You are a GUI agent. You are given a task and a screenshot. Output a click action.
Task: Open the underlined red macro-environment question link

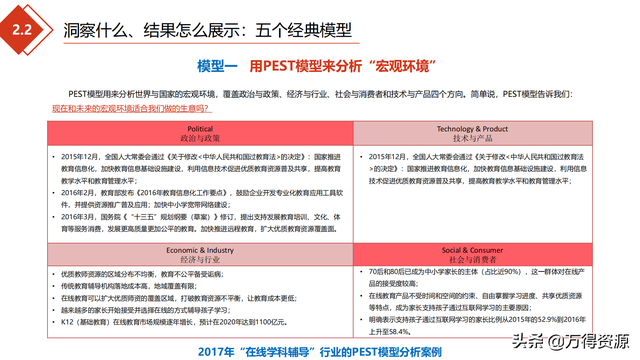[x=132, y=109]
